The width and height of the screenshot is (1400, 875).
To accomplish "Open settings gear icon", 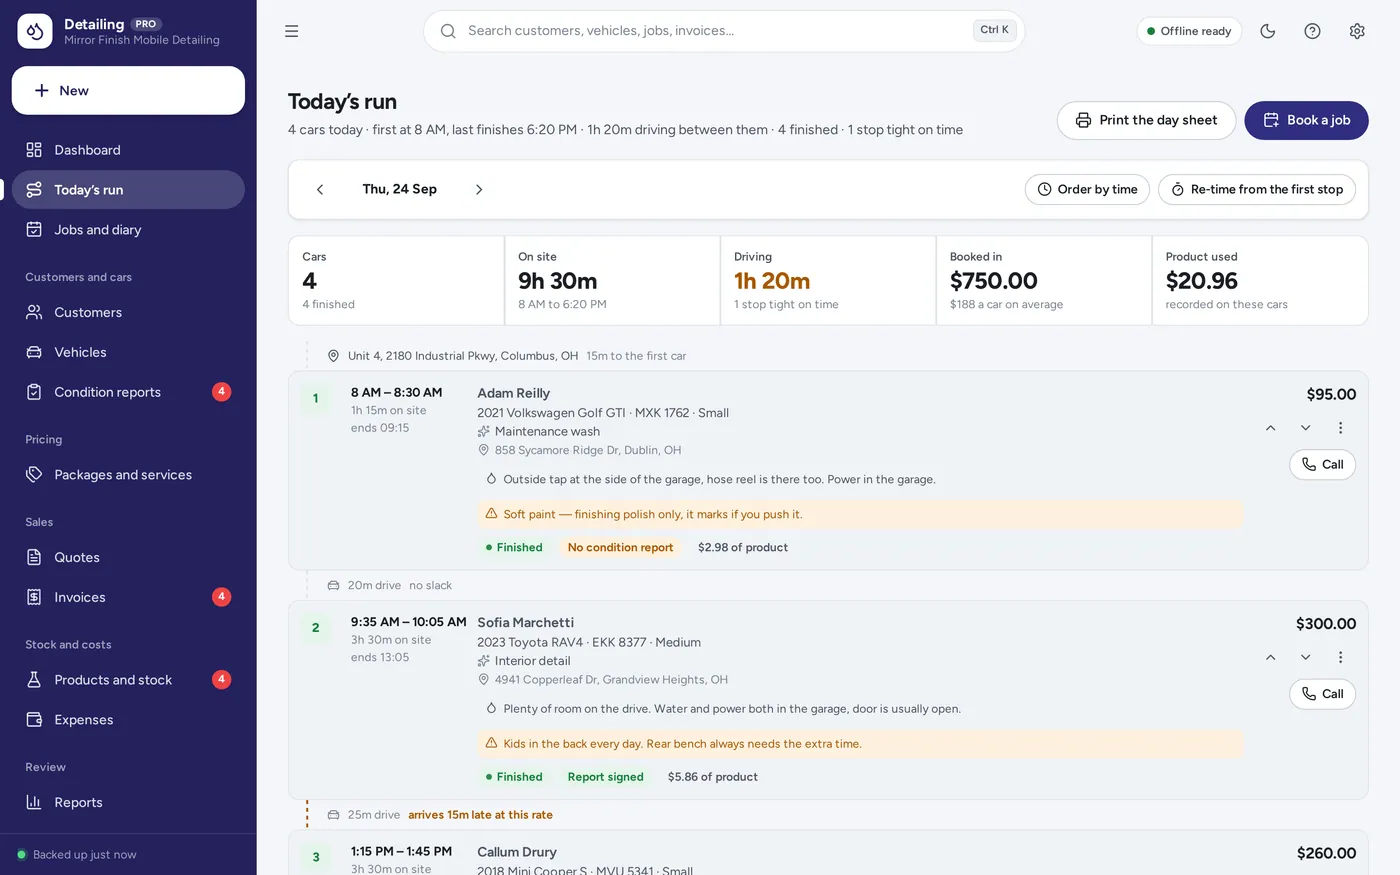I will click(x=1357, y=31).
